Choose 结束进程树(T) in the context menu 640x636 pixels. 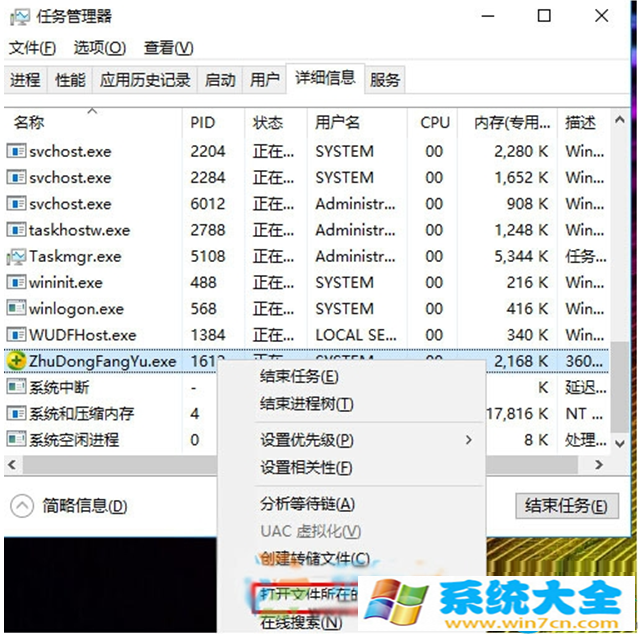coord(307,404)
